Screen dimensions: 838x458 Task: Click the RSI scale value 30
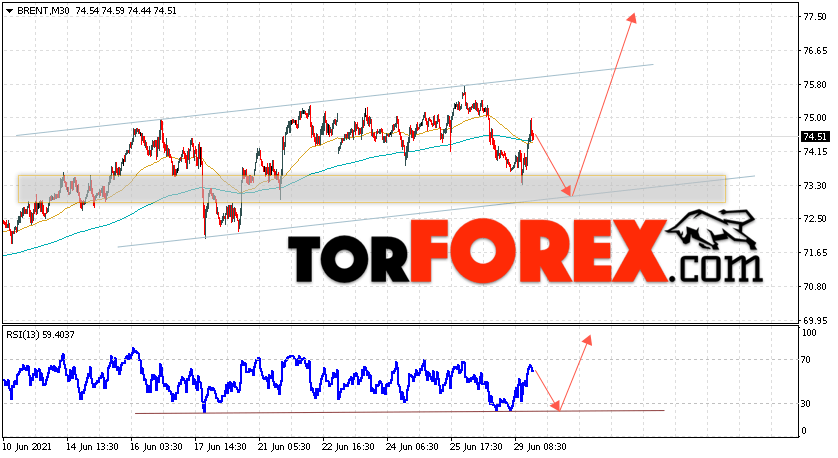[x=807, y=403]
